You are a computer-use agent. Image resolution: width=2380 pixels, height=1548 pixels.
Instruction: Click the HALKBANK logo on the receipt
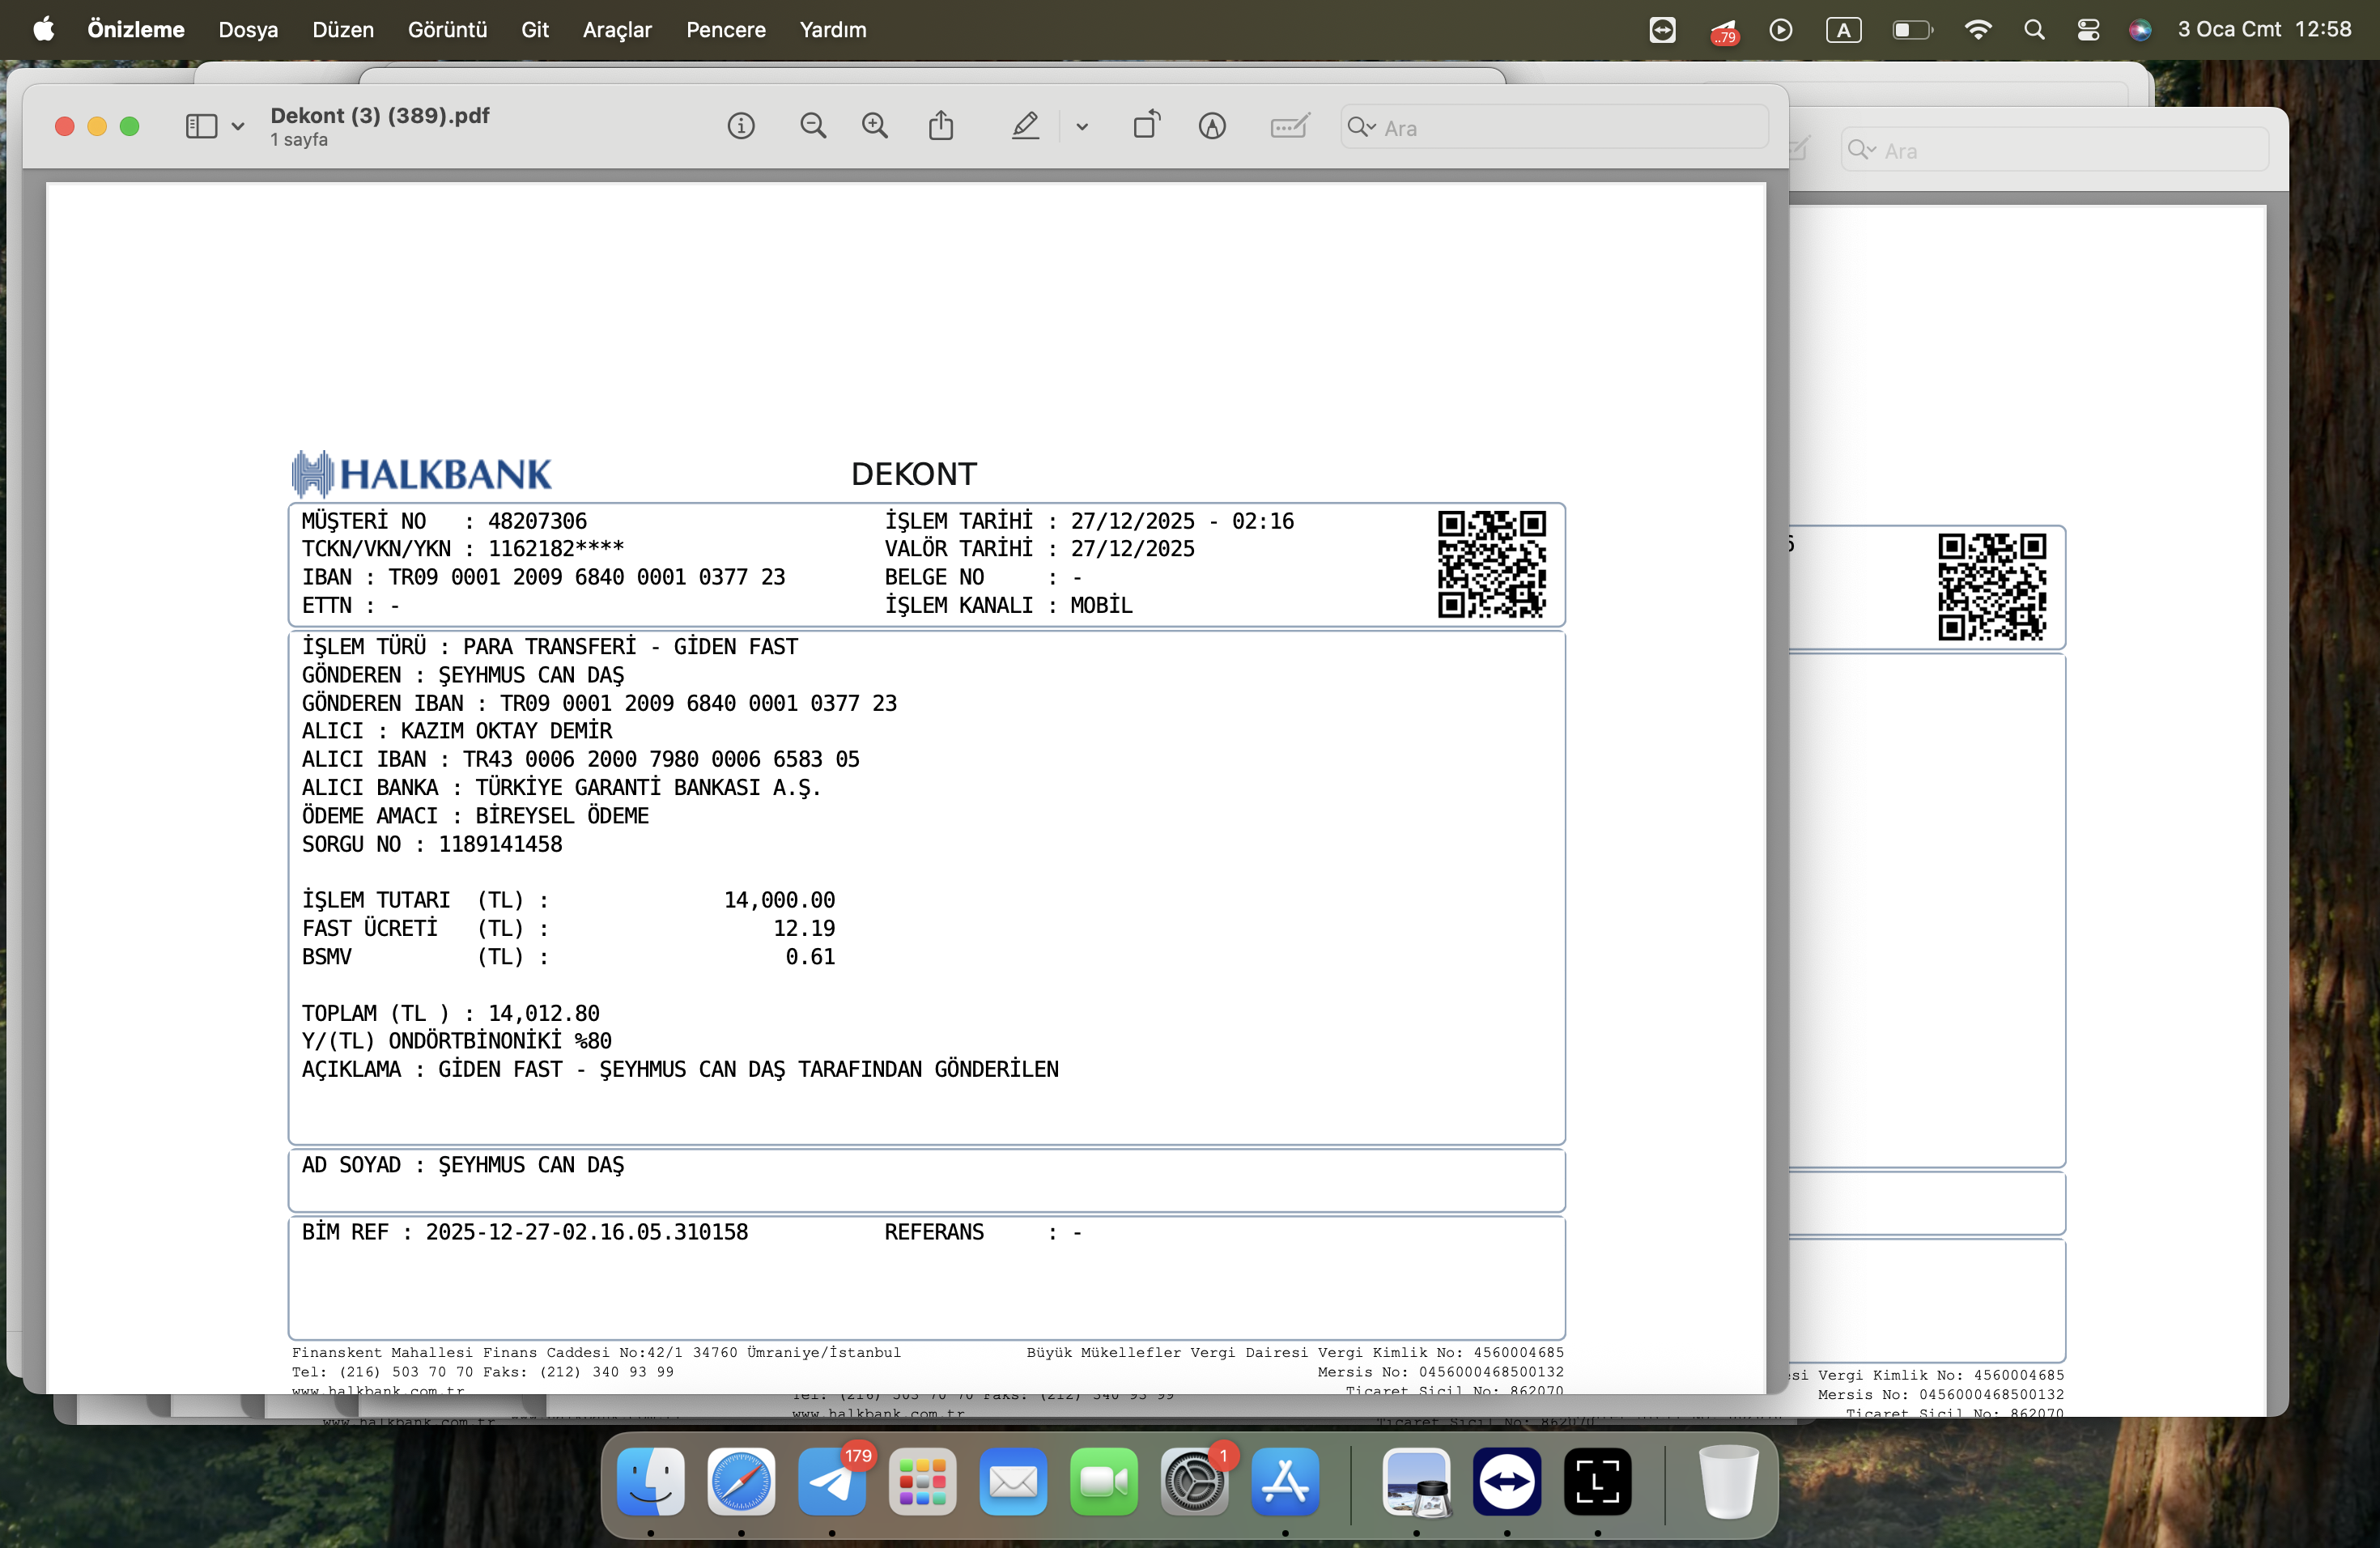click(421, 474)
